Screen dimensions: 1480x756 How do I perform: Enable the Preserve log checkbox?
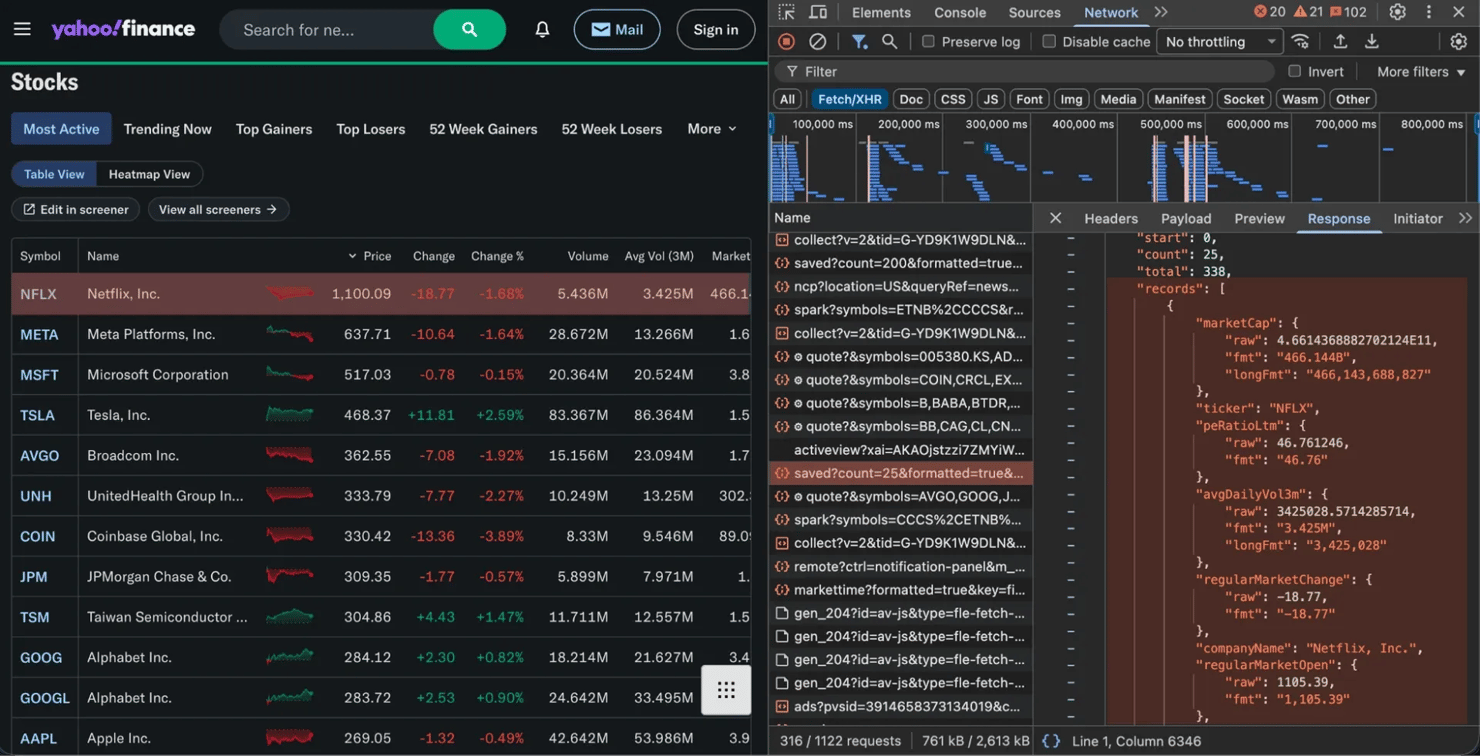coord(929,42)
